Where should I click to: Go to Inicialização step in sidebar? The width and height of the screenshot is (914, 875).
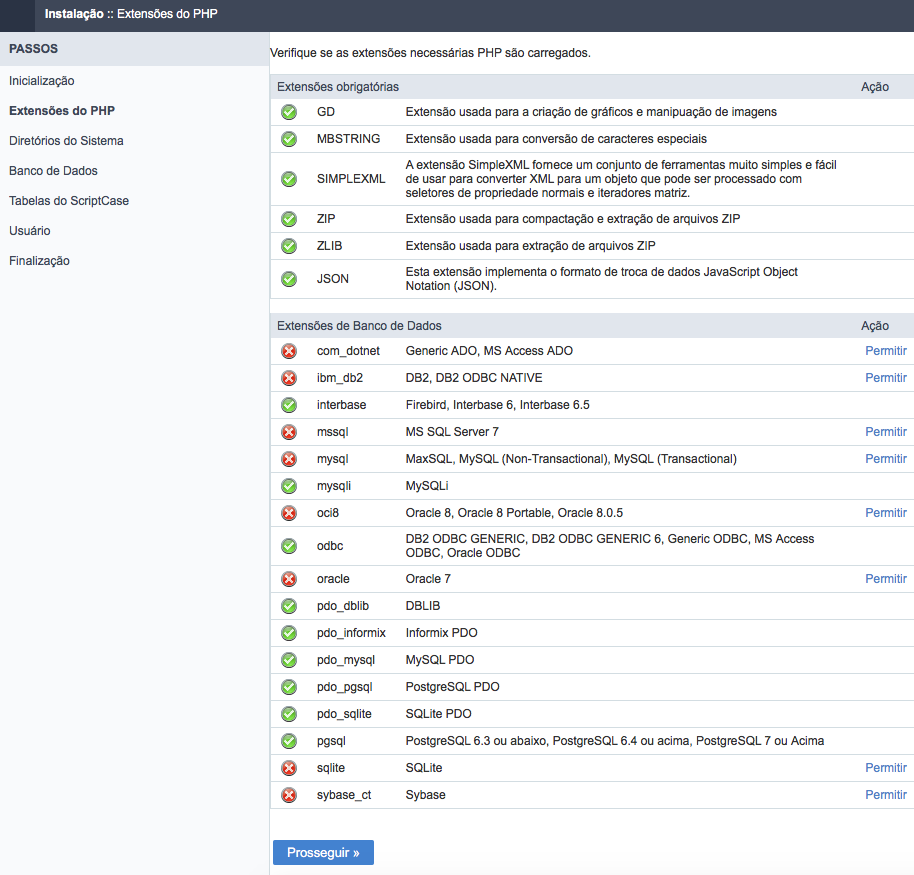[x=42, y=81]
